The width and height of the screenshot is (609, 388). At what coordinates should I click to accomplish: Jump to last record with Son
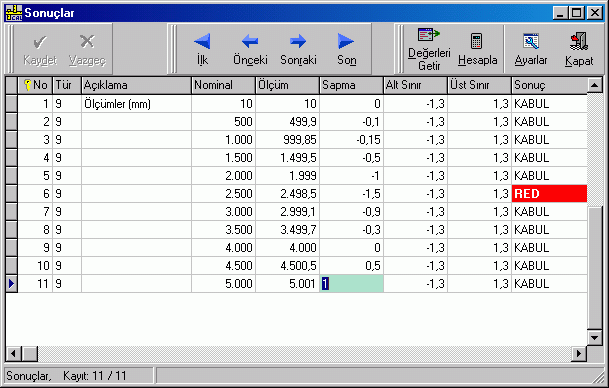346,49
